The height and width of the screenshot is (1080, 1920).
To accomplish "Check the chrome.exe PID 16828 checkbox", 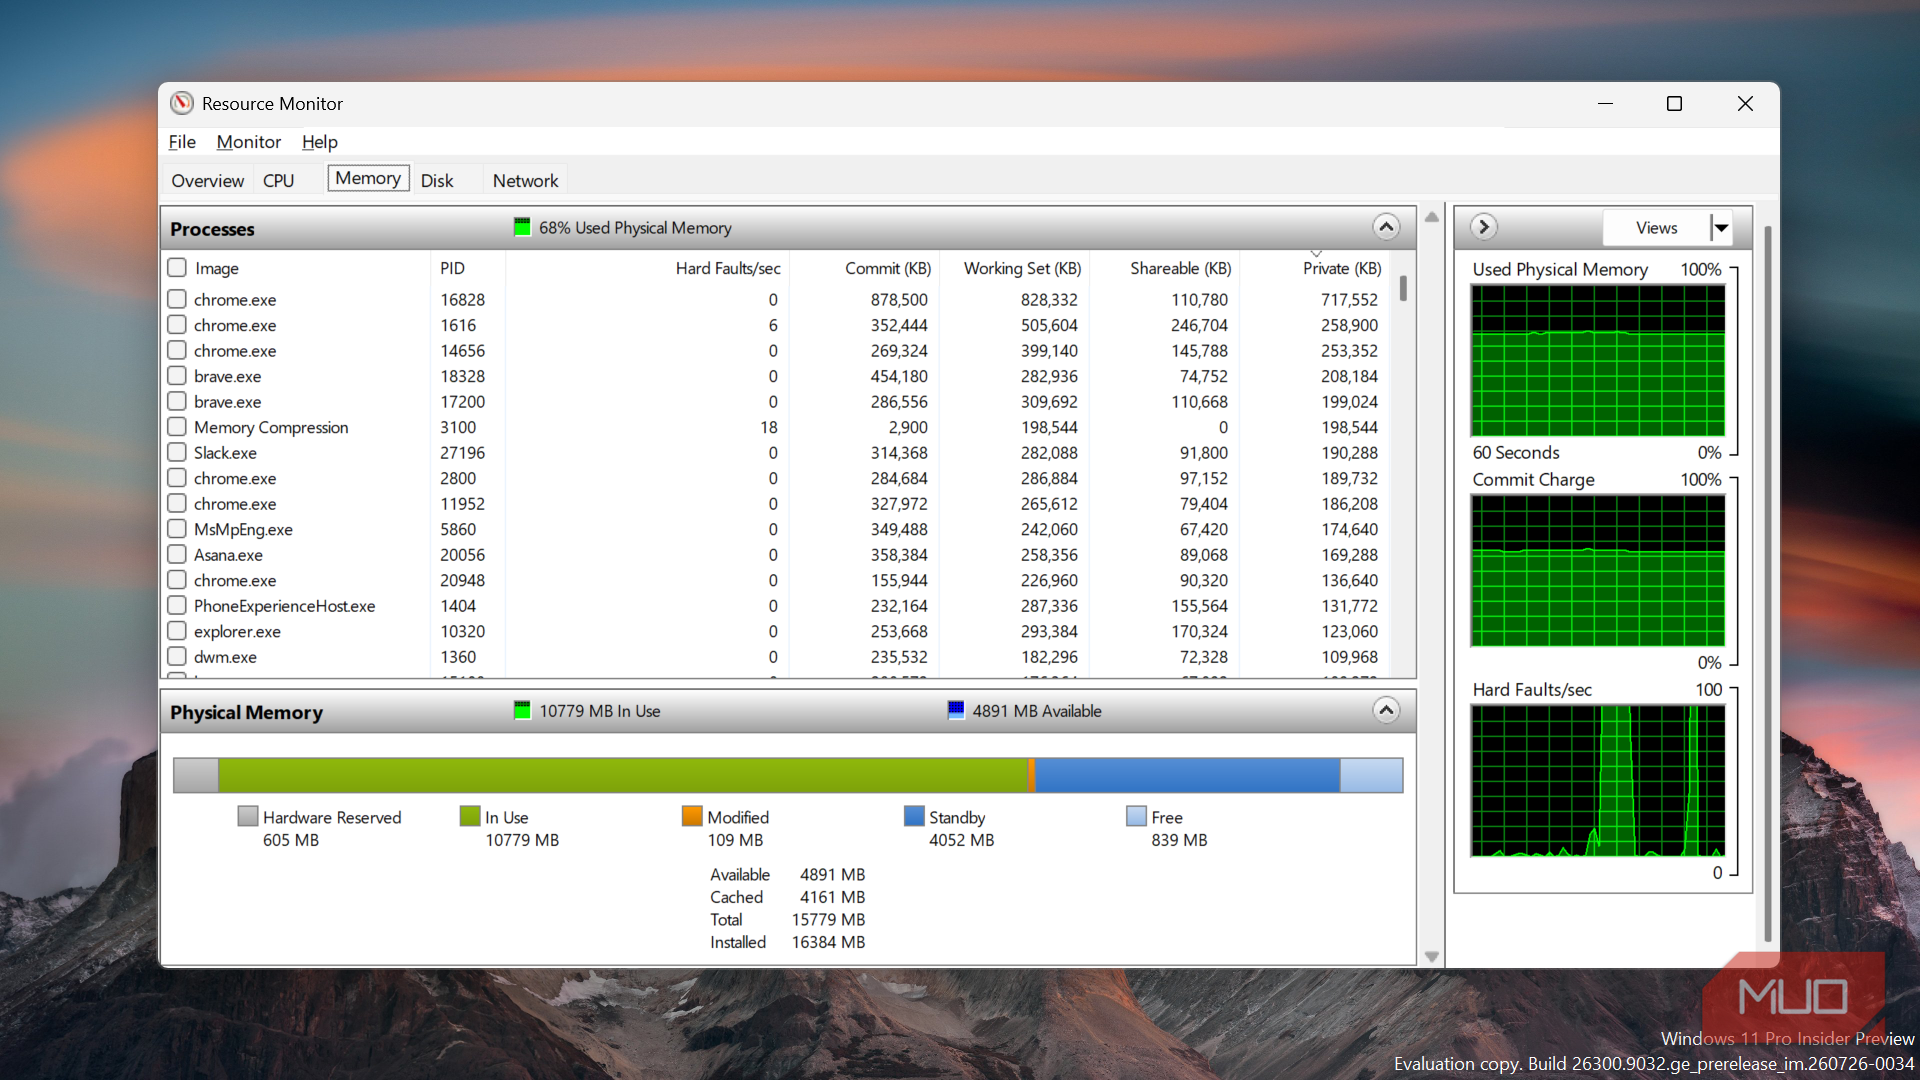I will 177,298.
